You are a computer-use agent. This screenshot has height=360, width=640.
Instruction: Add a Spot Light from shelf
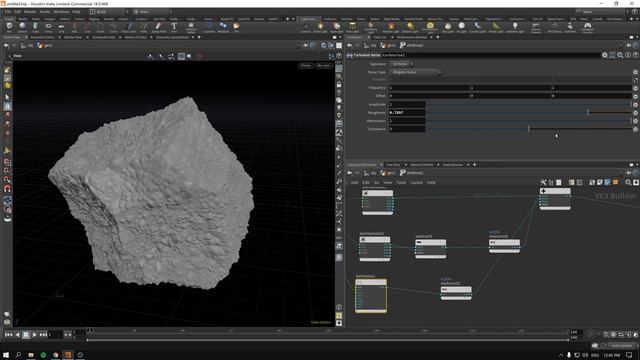(x=337, y=27)
